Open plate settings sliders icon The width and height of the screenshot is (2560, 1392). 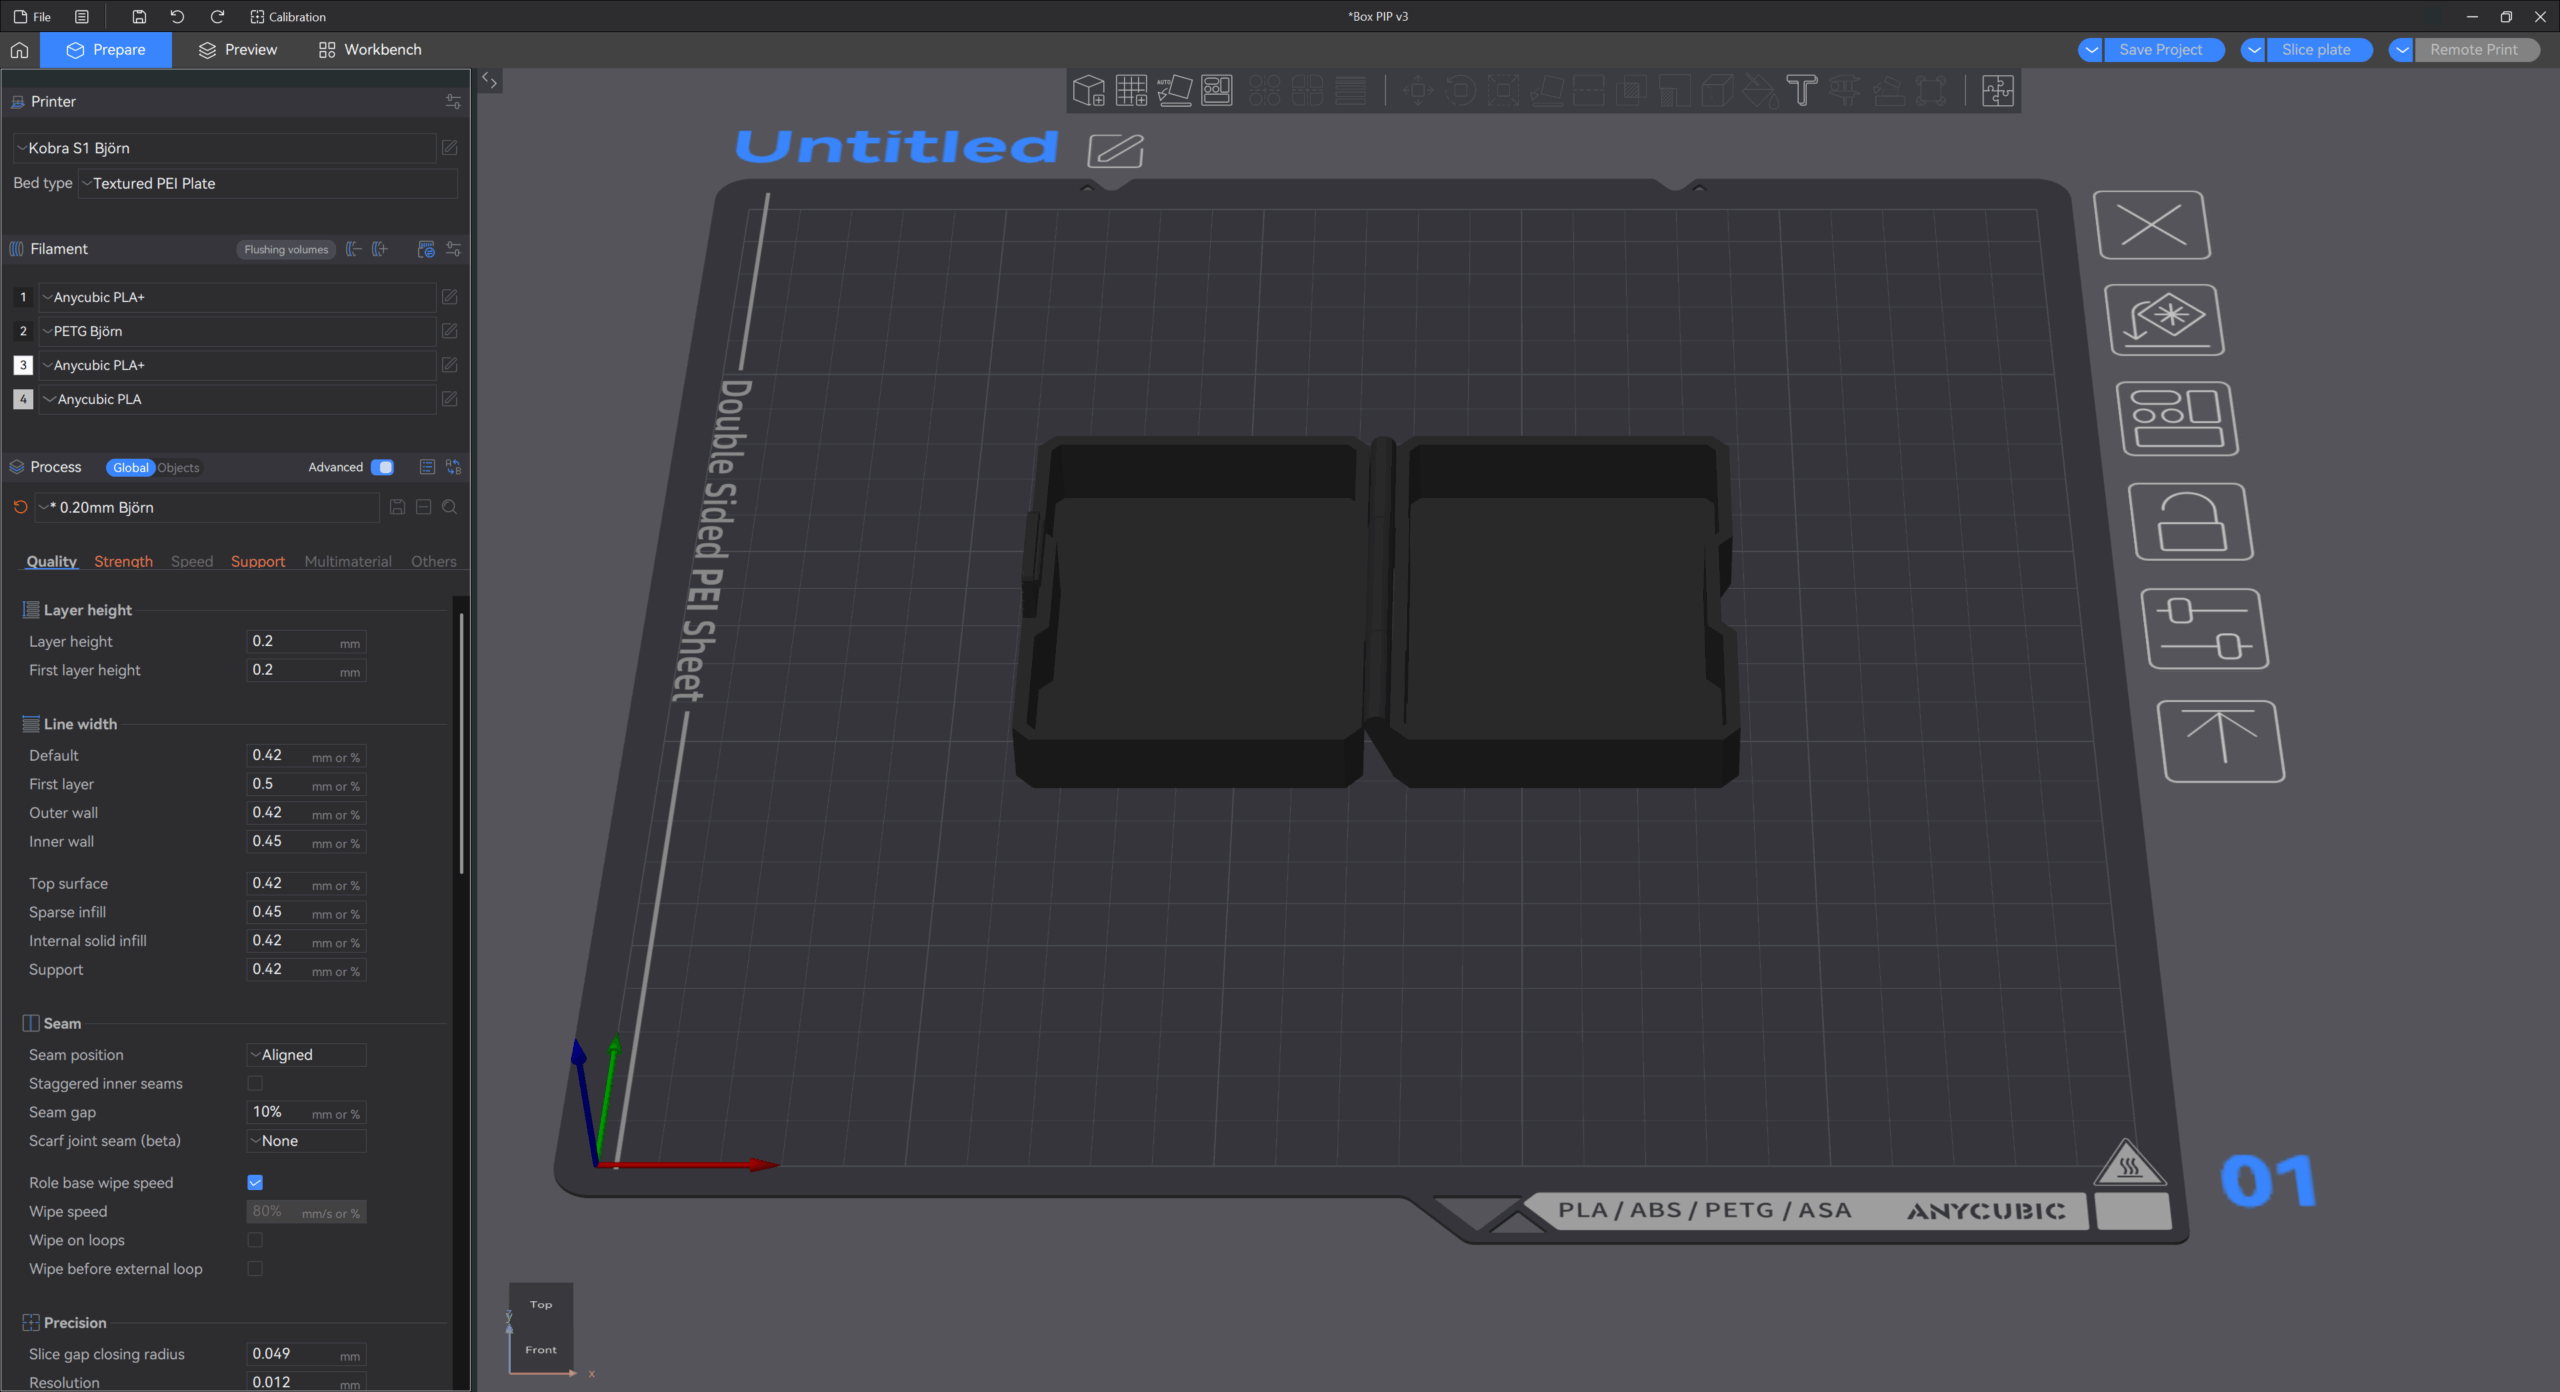point(2204,629)
